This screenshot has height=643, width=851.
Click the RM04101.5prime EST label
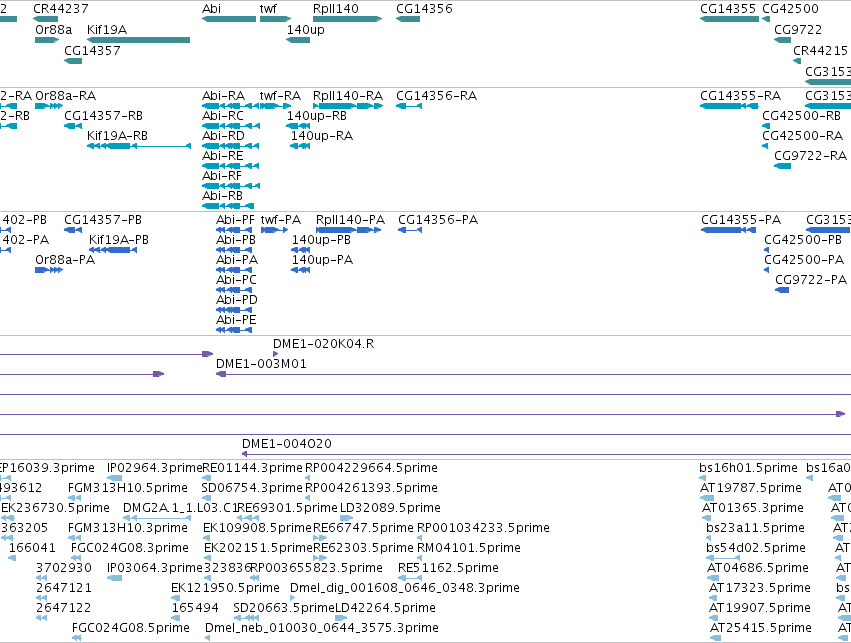click(469, 548)
